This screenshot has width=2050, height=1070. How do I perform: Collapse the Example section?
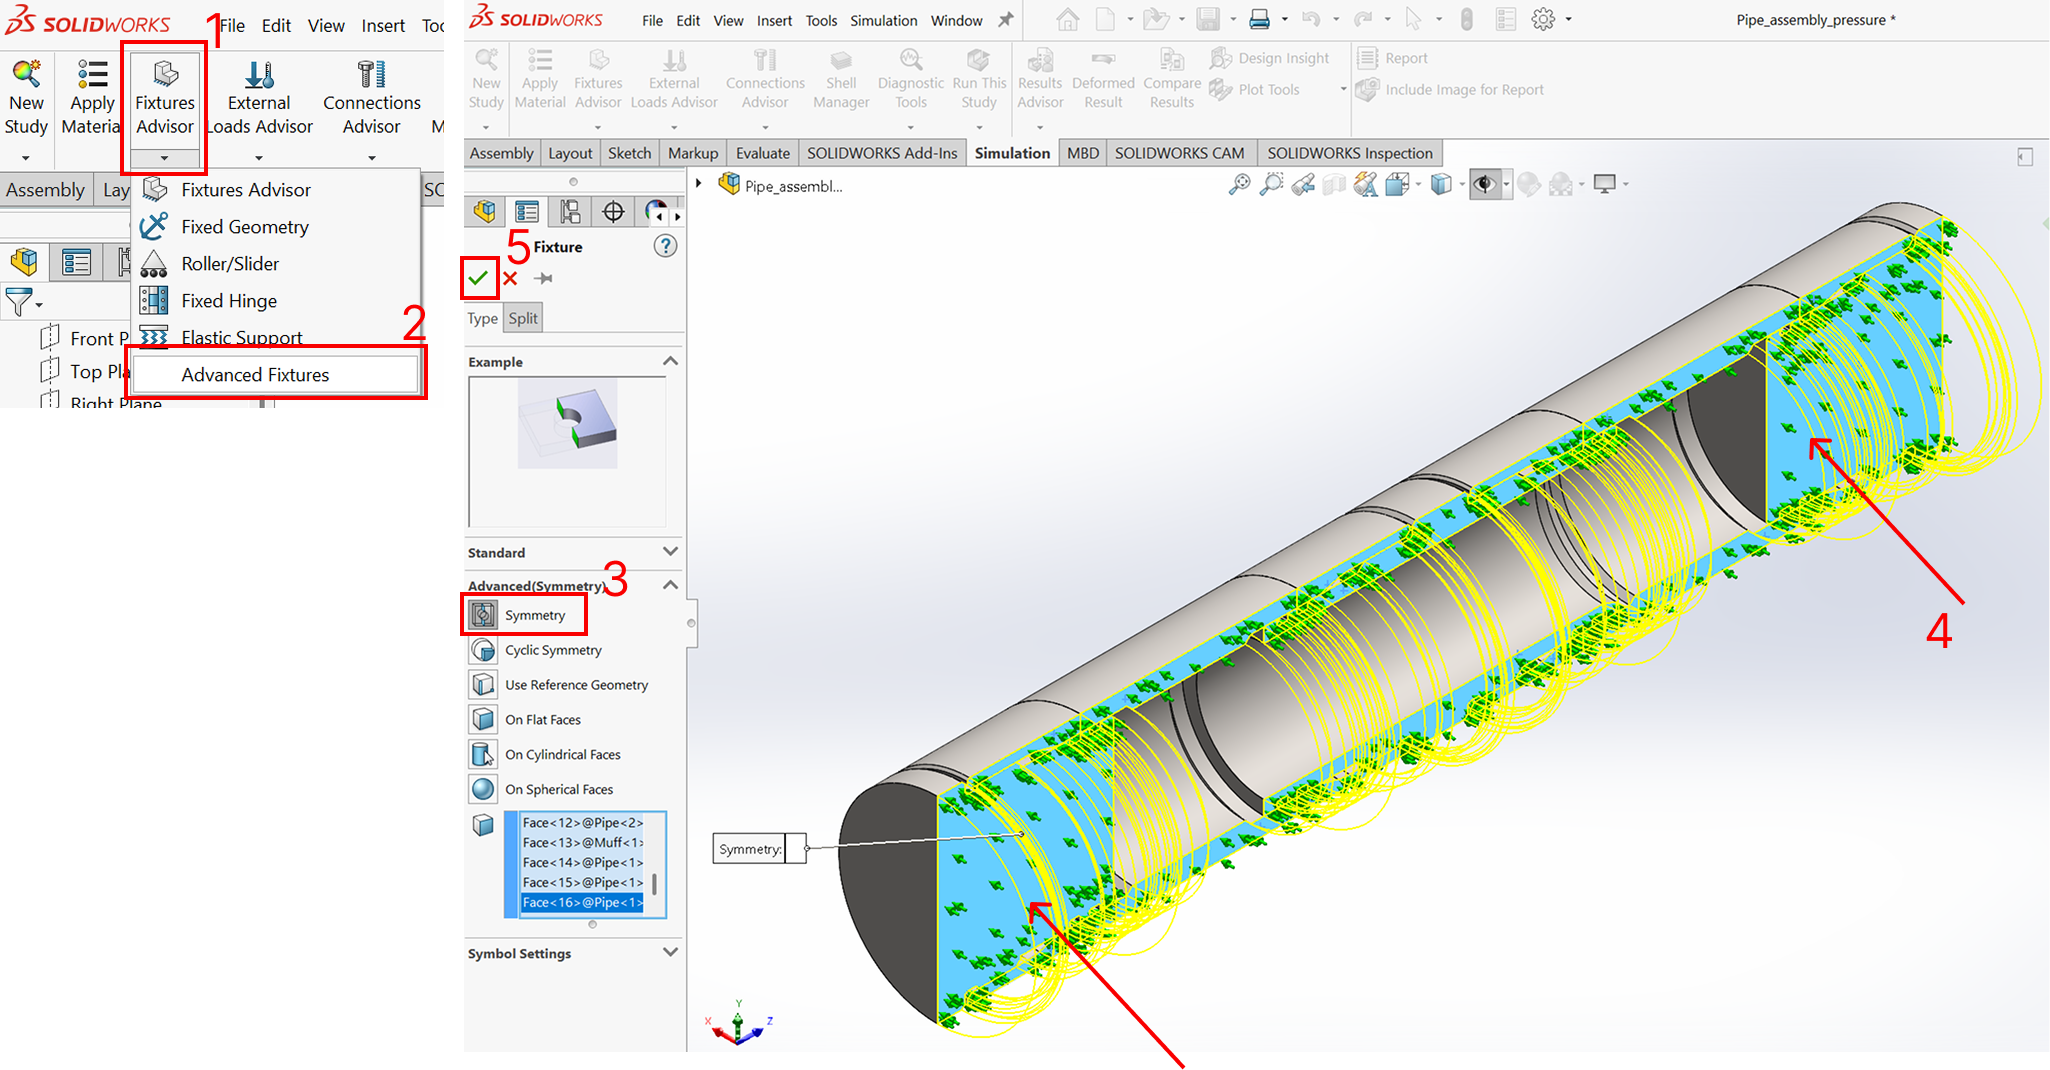click(x=670, y=361)
